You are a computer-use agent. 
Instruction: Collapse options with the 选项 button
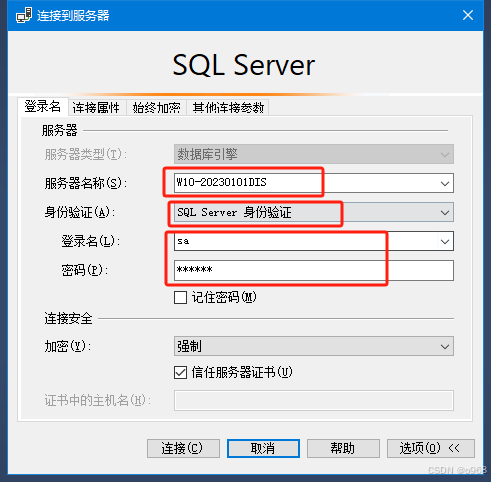pos(431,448)
